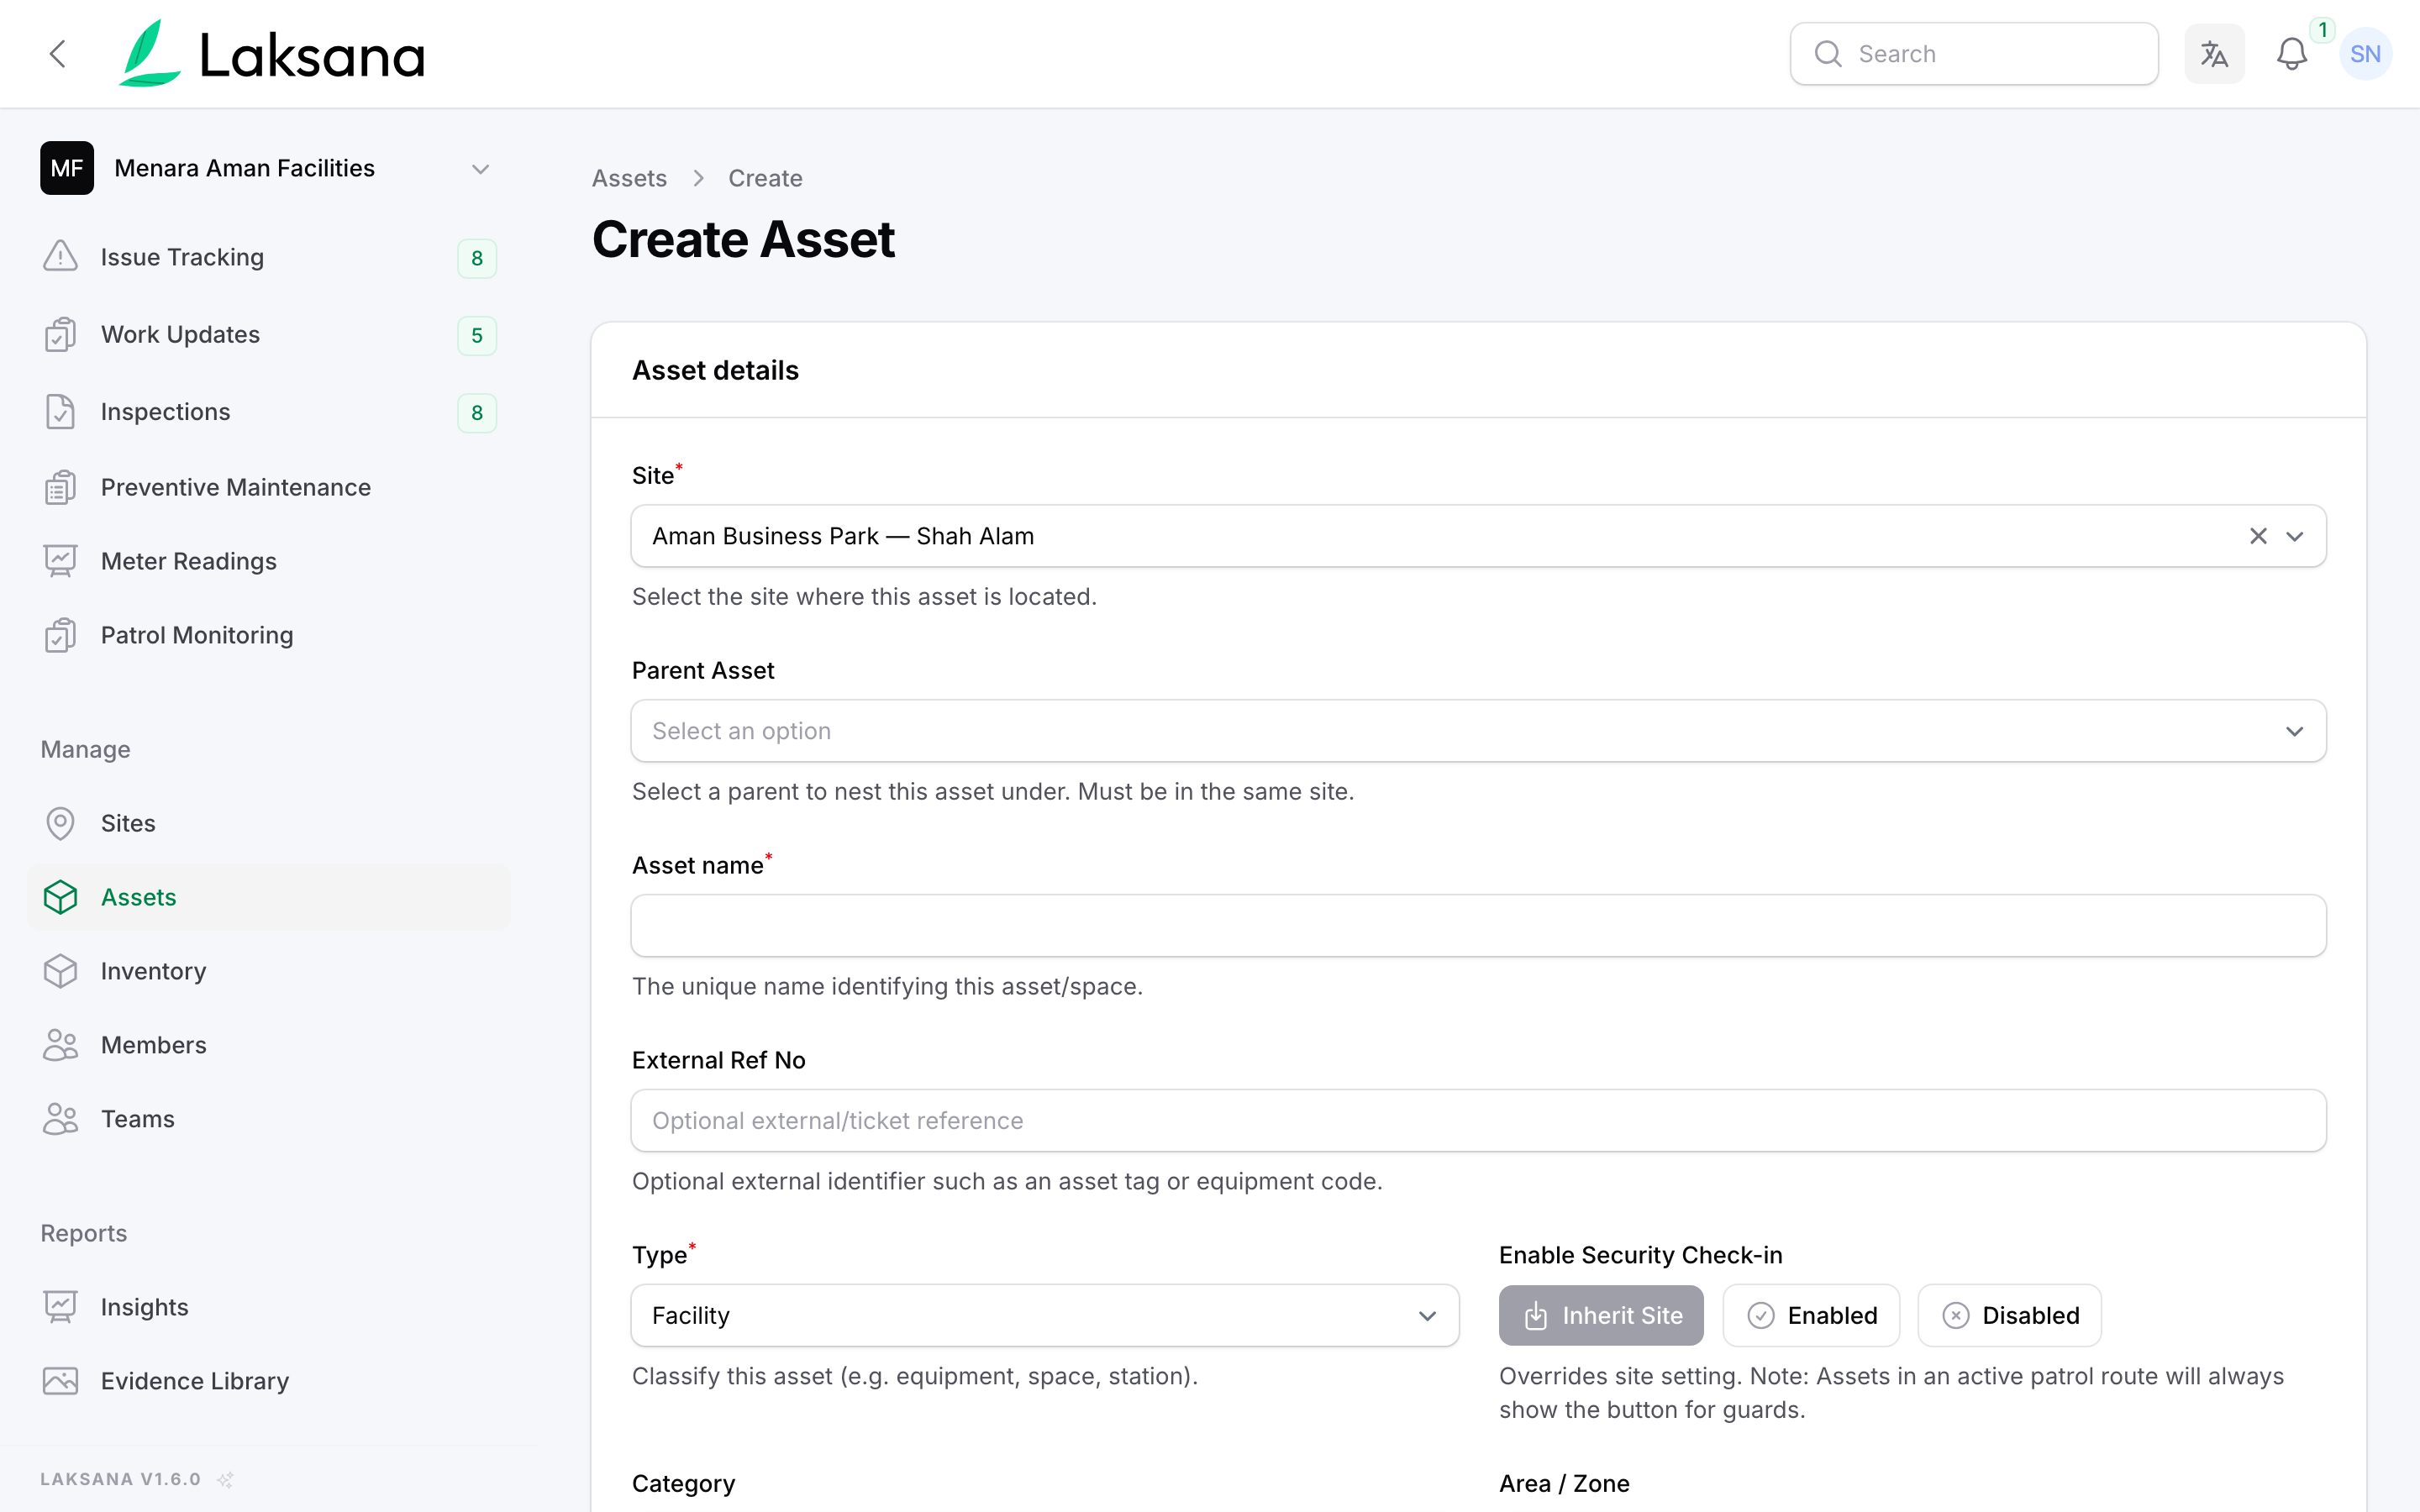Click the Inventory box icon

pos(60,971)
